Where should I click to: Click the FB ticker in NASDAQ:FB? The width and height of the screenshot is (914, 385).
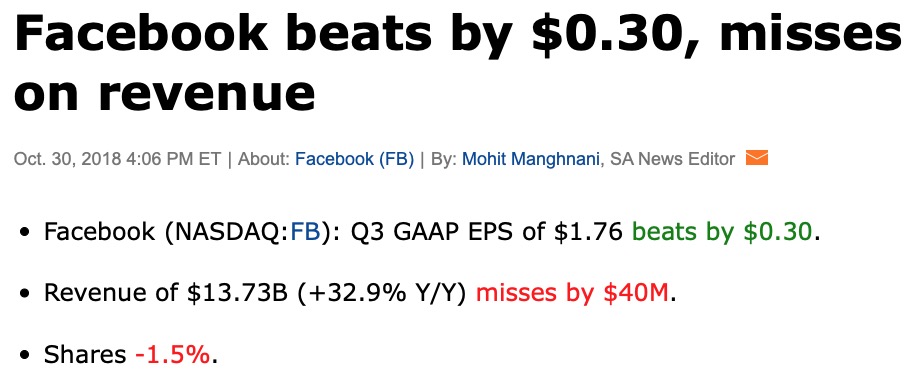(x=305, y=232)
